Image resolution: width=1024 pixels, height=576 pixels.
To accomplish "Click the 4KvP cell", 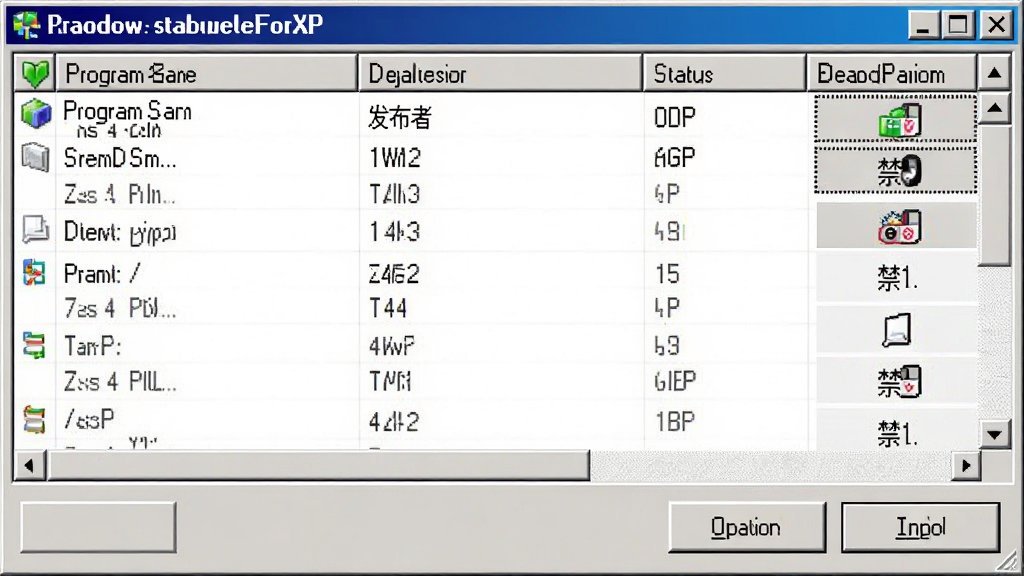I will (392, 346).
